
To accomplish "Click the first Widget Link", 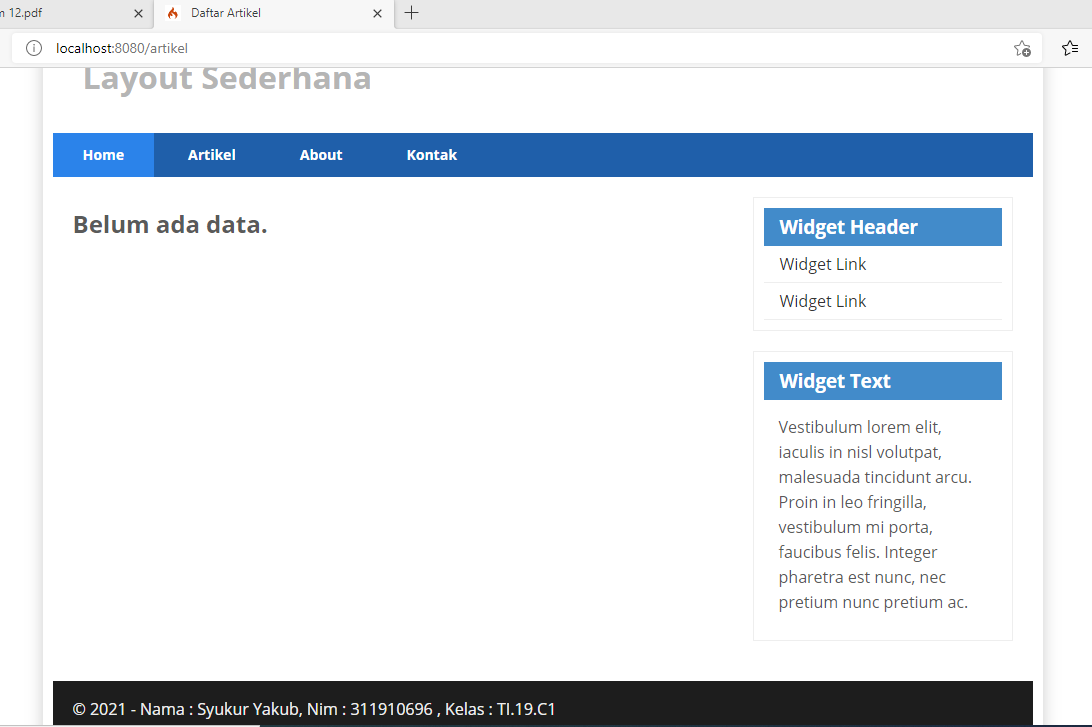I will [x=822, y=263].
